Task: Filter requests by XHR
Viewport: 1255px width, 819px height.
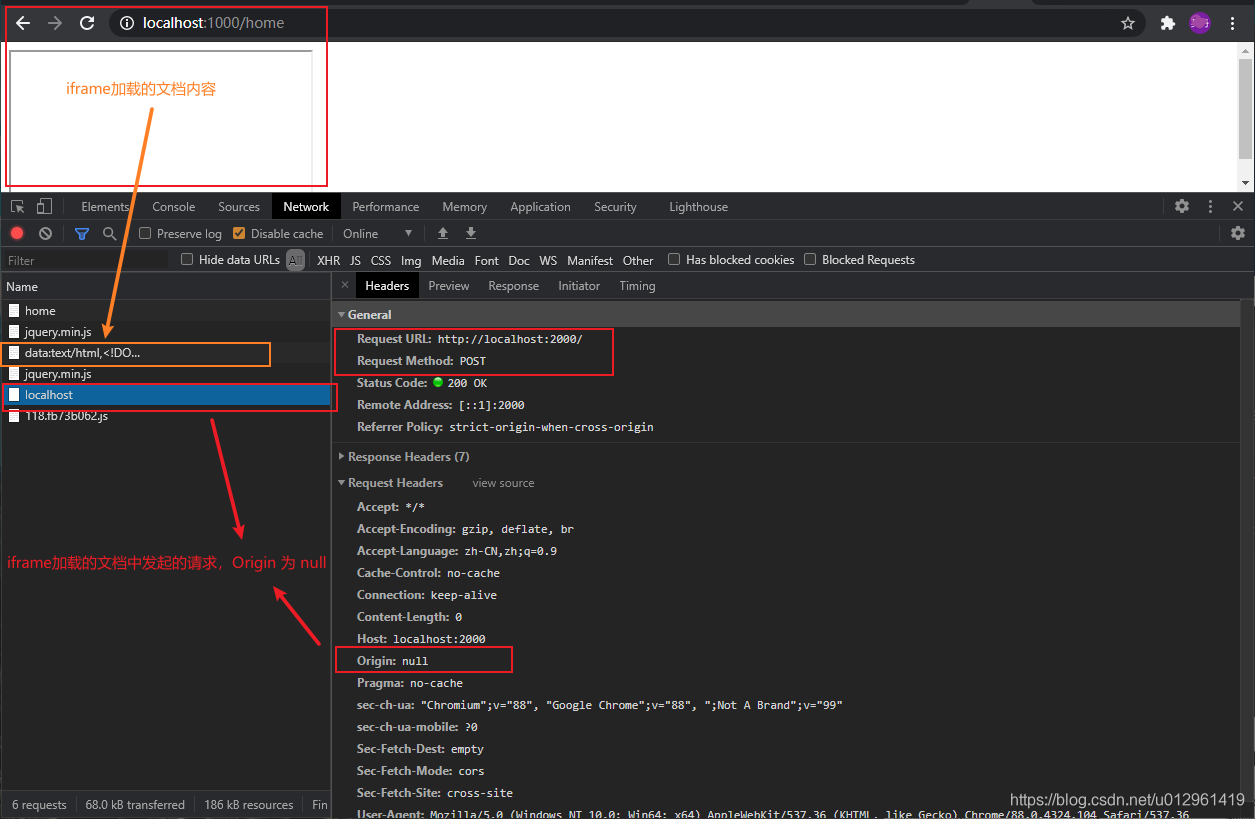Action: pyautogui.click(x=329, y=260)
